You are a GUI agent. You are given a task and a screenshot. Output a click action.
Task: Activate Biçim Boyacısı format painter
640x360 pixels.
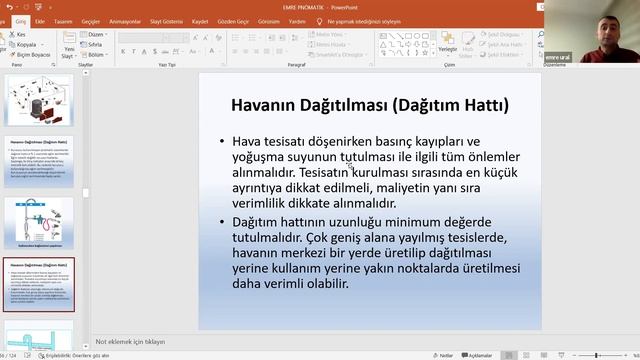point(30,55)
